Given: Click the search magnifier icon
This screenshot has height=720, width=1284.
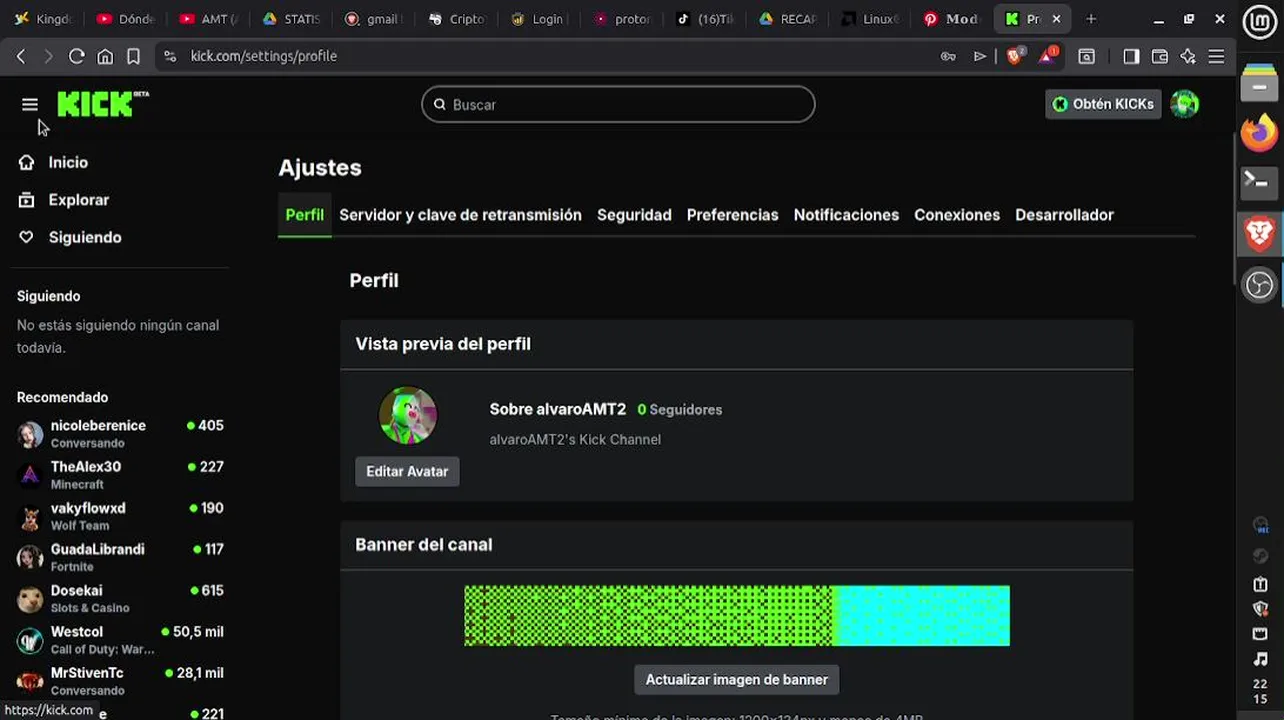Looking at the screenshot, I should pos(440,104).
